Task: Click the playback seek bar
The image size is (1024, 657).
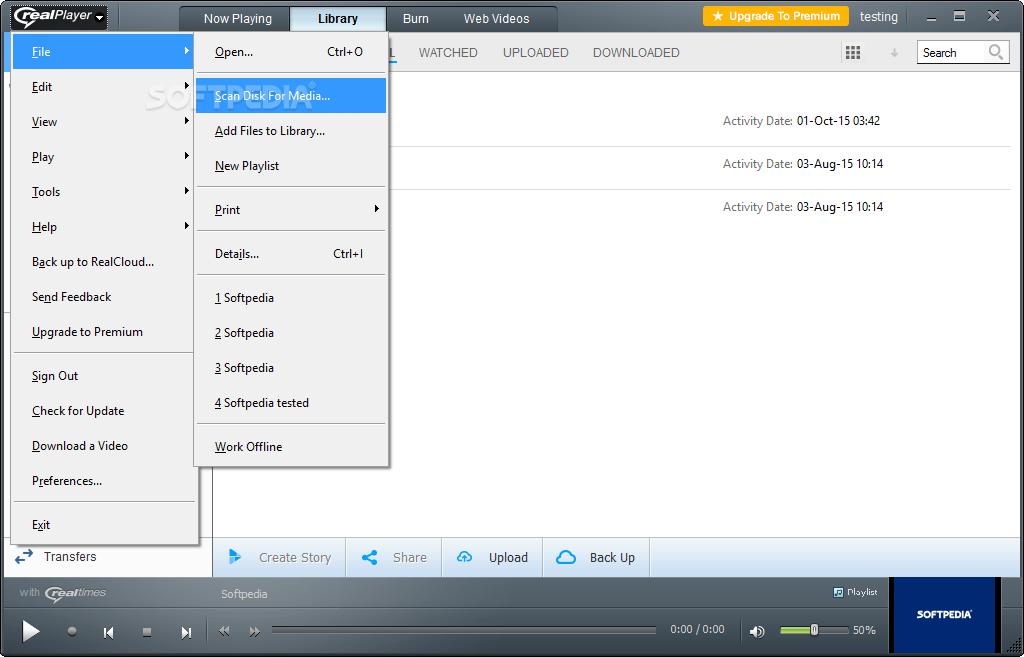Action: (464, 630)
